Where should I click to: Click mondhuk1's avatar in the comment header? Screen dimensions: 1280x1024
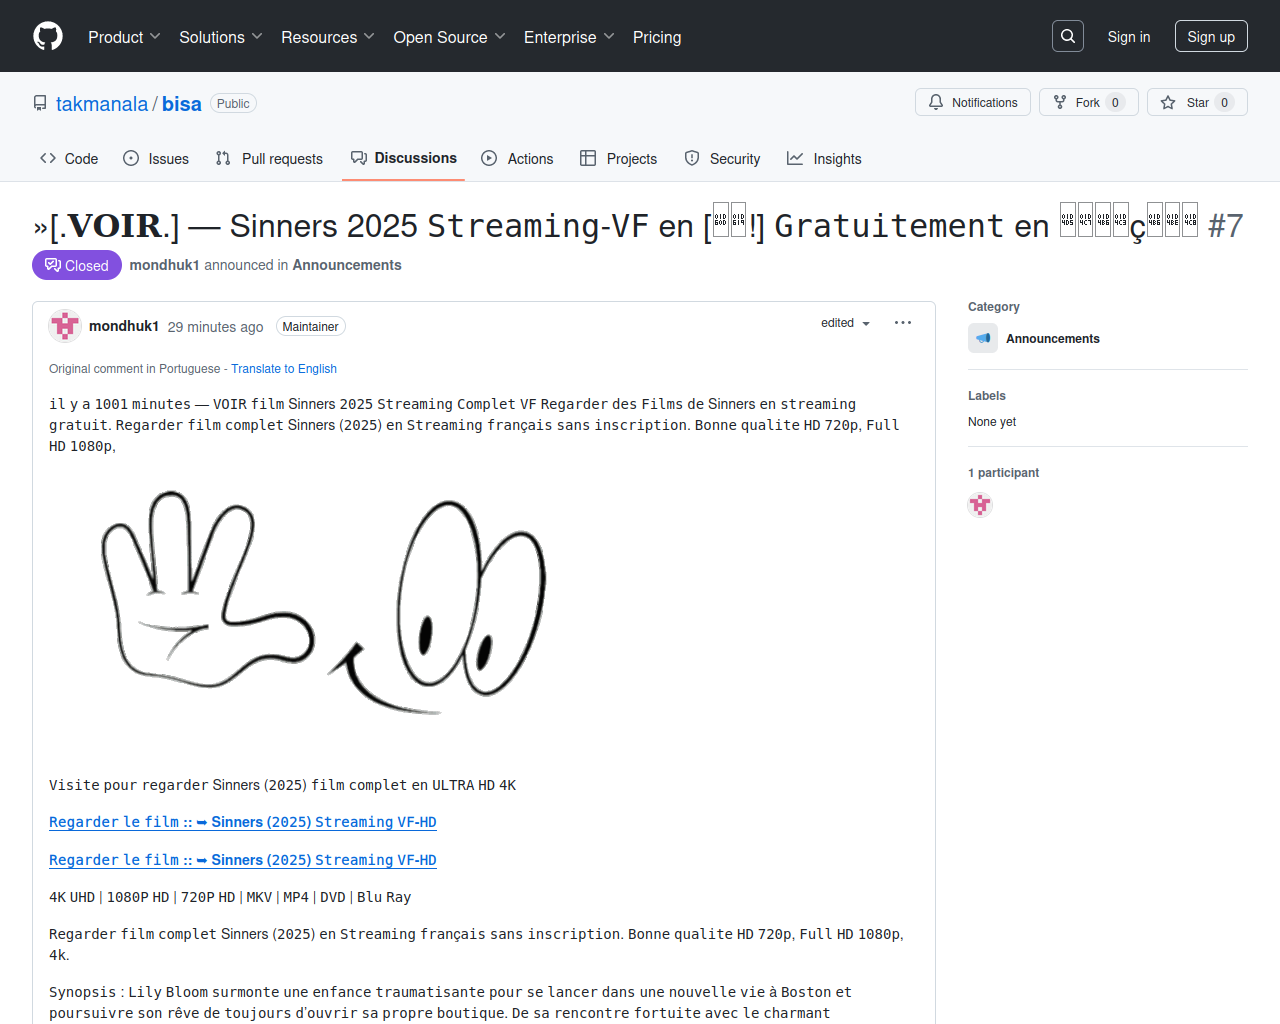(x=65, y=326)
